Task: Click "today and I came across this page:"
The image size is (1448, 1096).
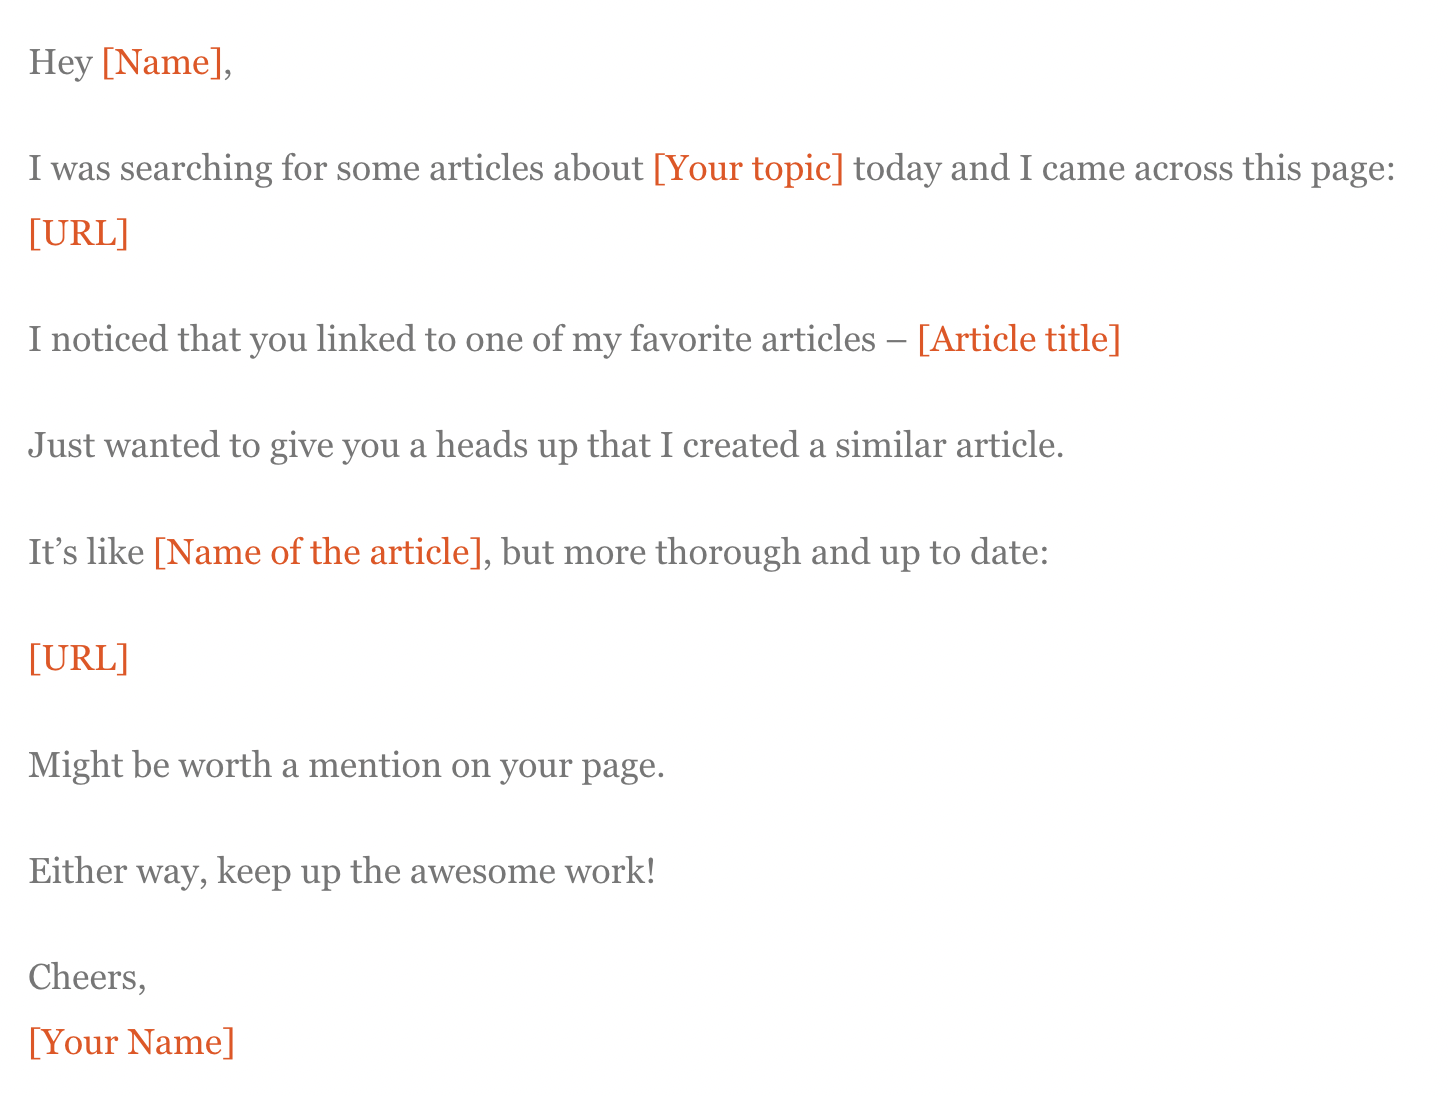Action: [x=1123, y=168]
